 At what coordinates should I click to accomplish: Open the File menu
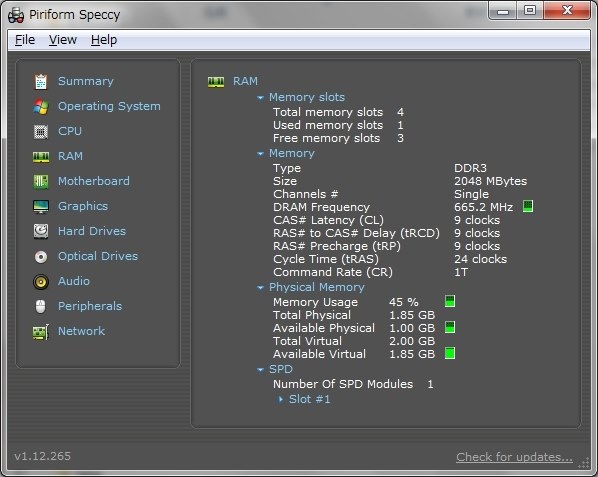coord(25,40)
